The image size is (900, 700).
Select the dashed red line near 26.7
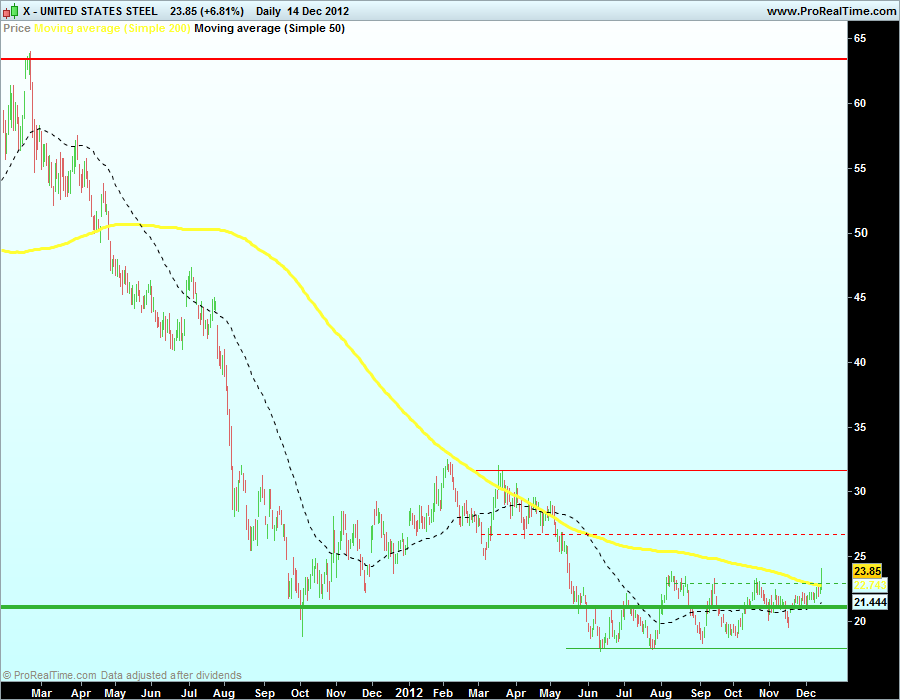(x=664, y=534)
